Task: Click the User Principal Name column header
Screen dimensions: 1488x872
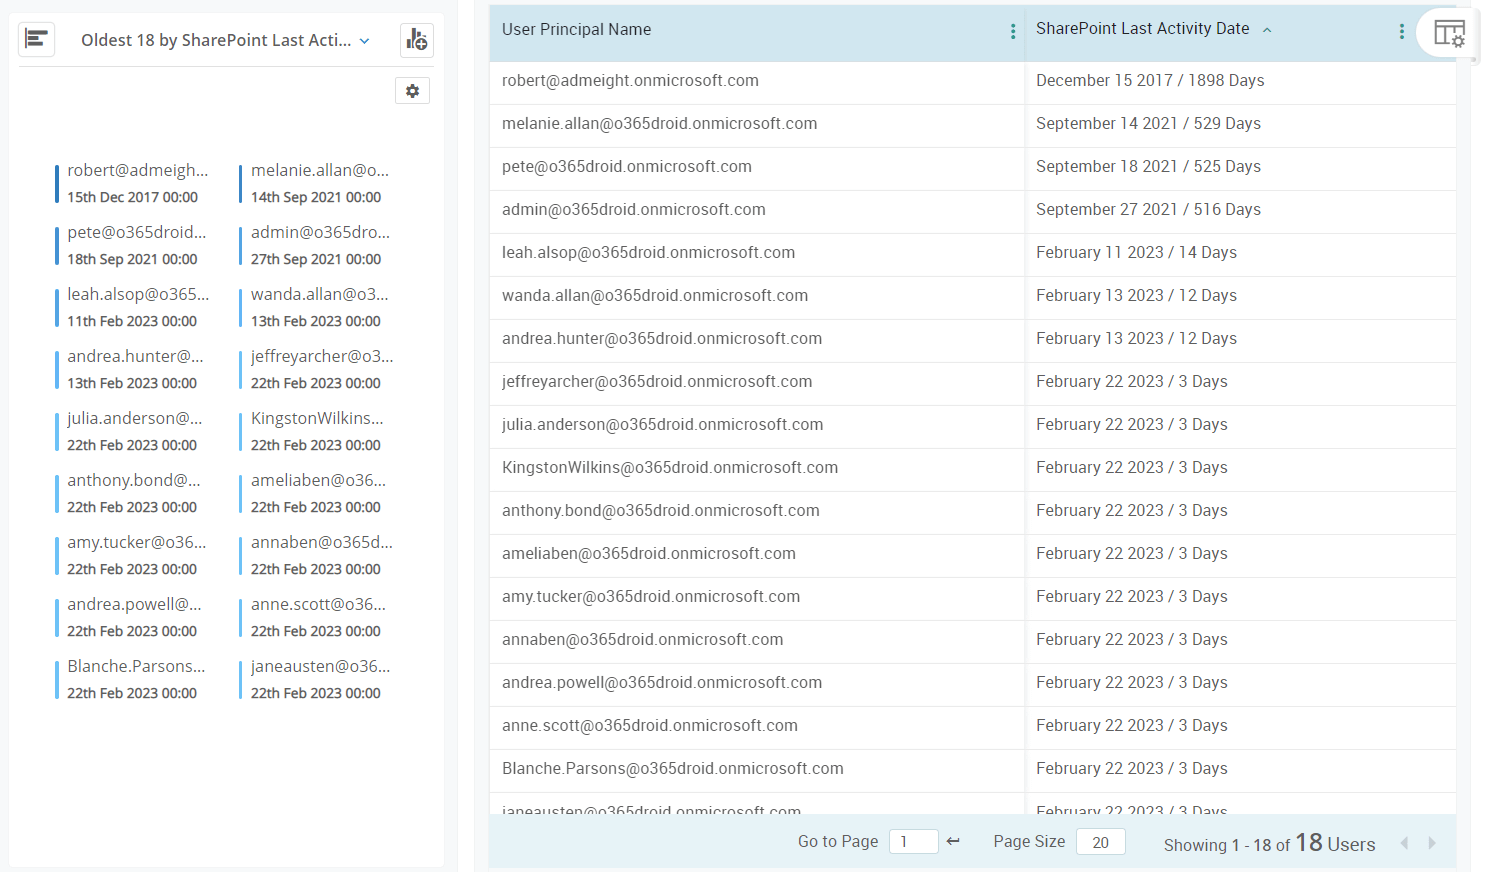Action: click(x=576, y=29)
